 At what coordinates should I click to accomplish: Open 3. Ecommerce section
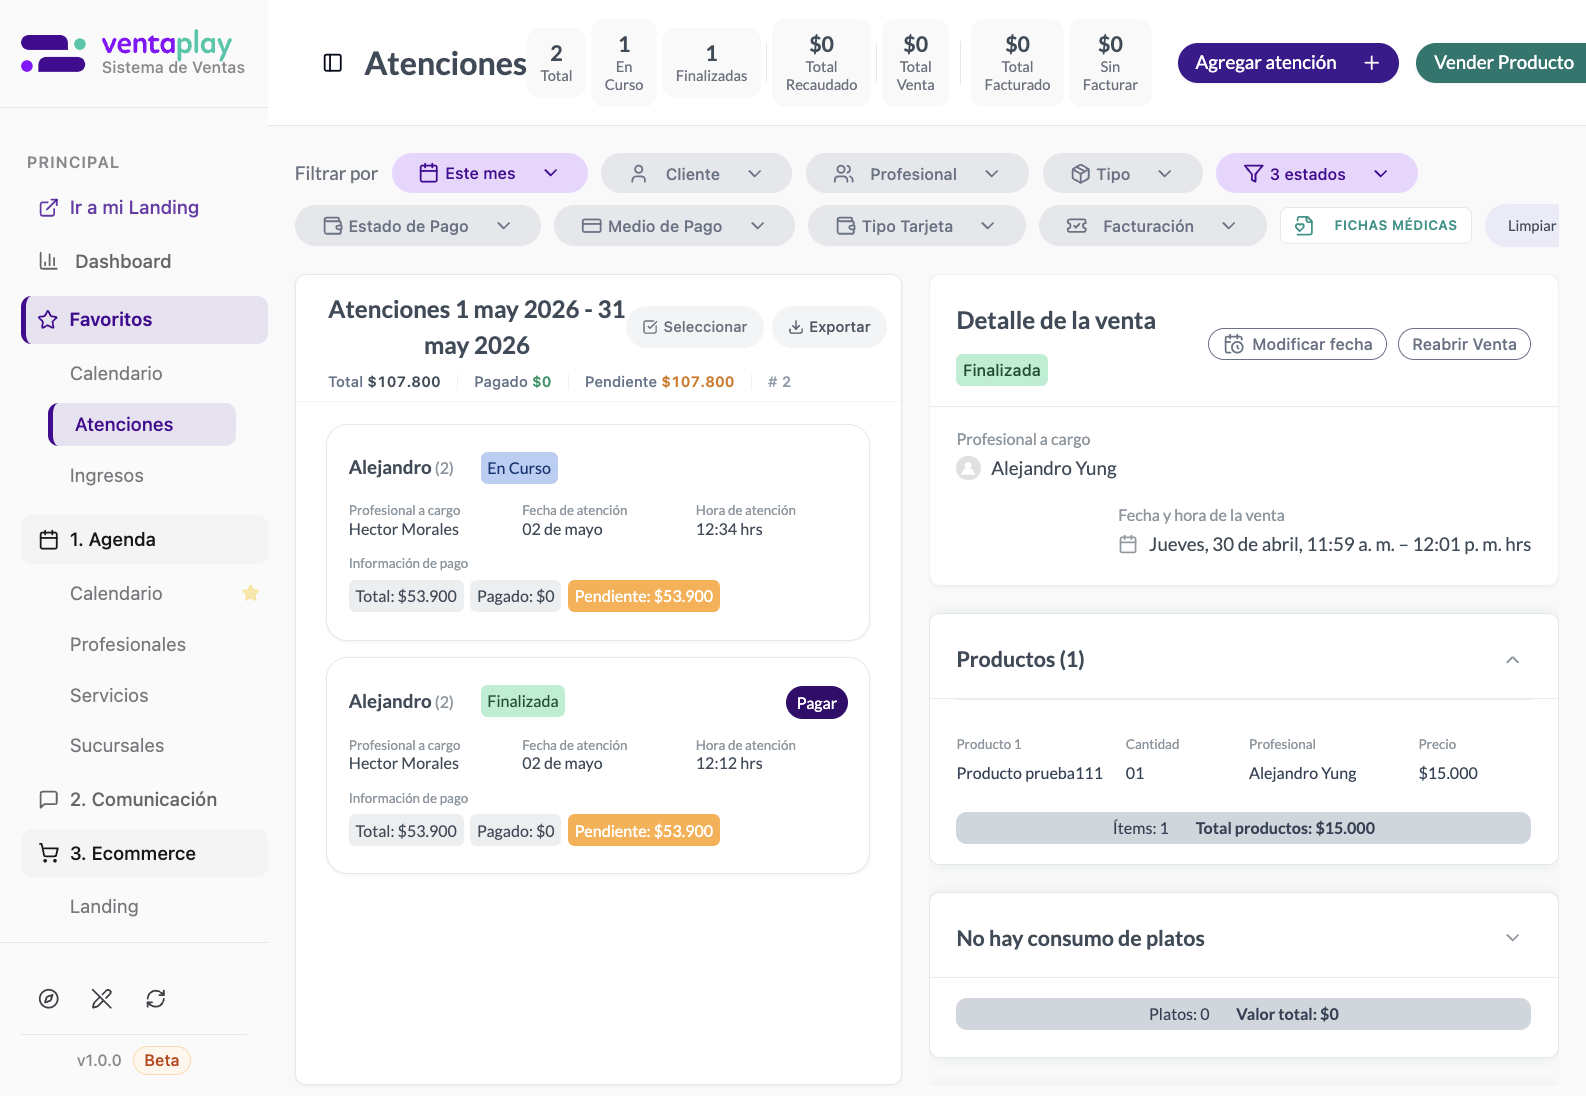point(145,853)
